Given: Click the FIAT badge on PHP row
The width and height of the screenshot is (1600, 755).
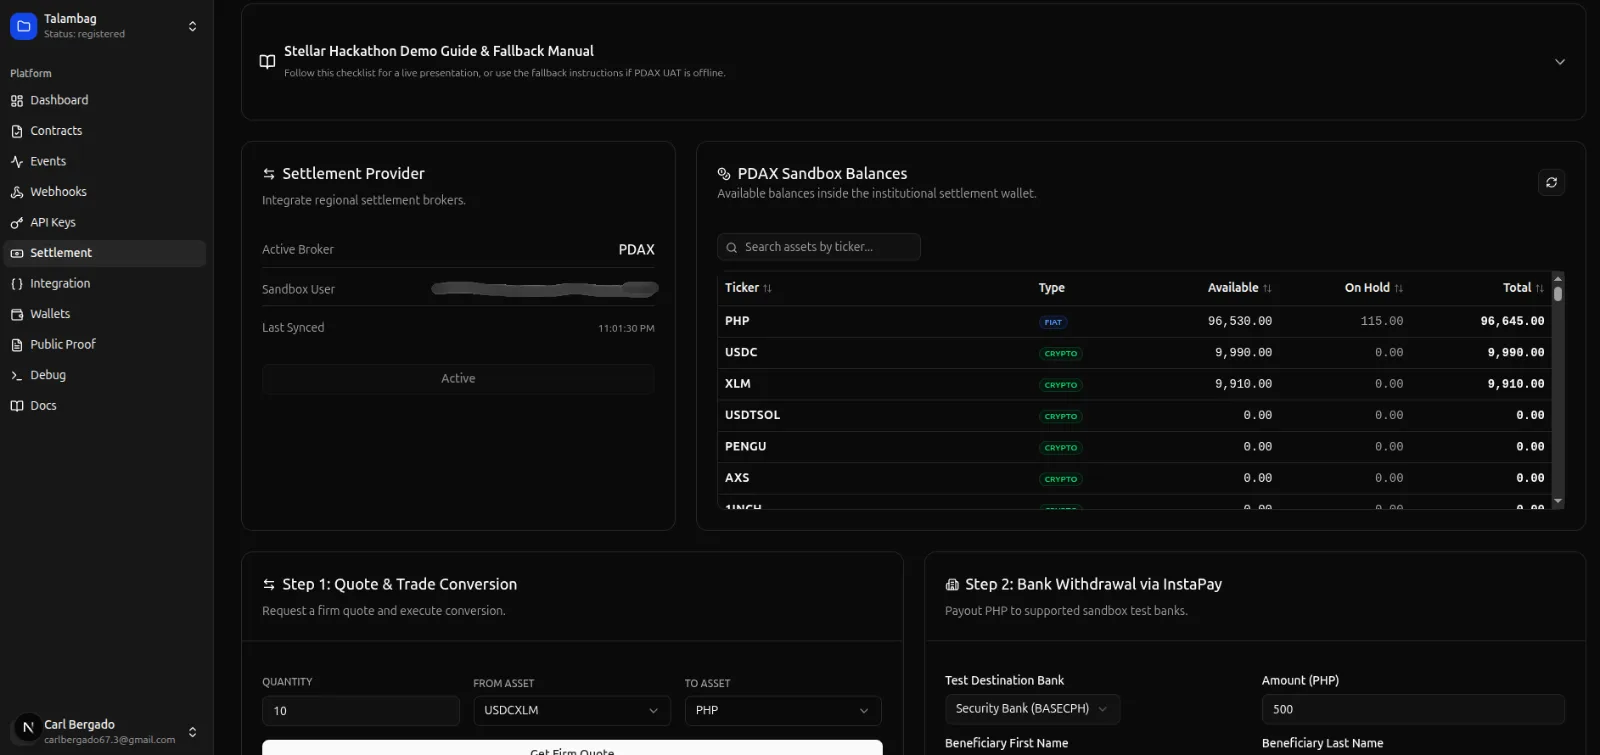Looking at the screenshot, I should click(x=1053, y=322).
